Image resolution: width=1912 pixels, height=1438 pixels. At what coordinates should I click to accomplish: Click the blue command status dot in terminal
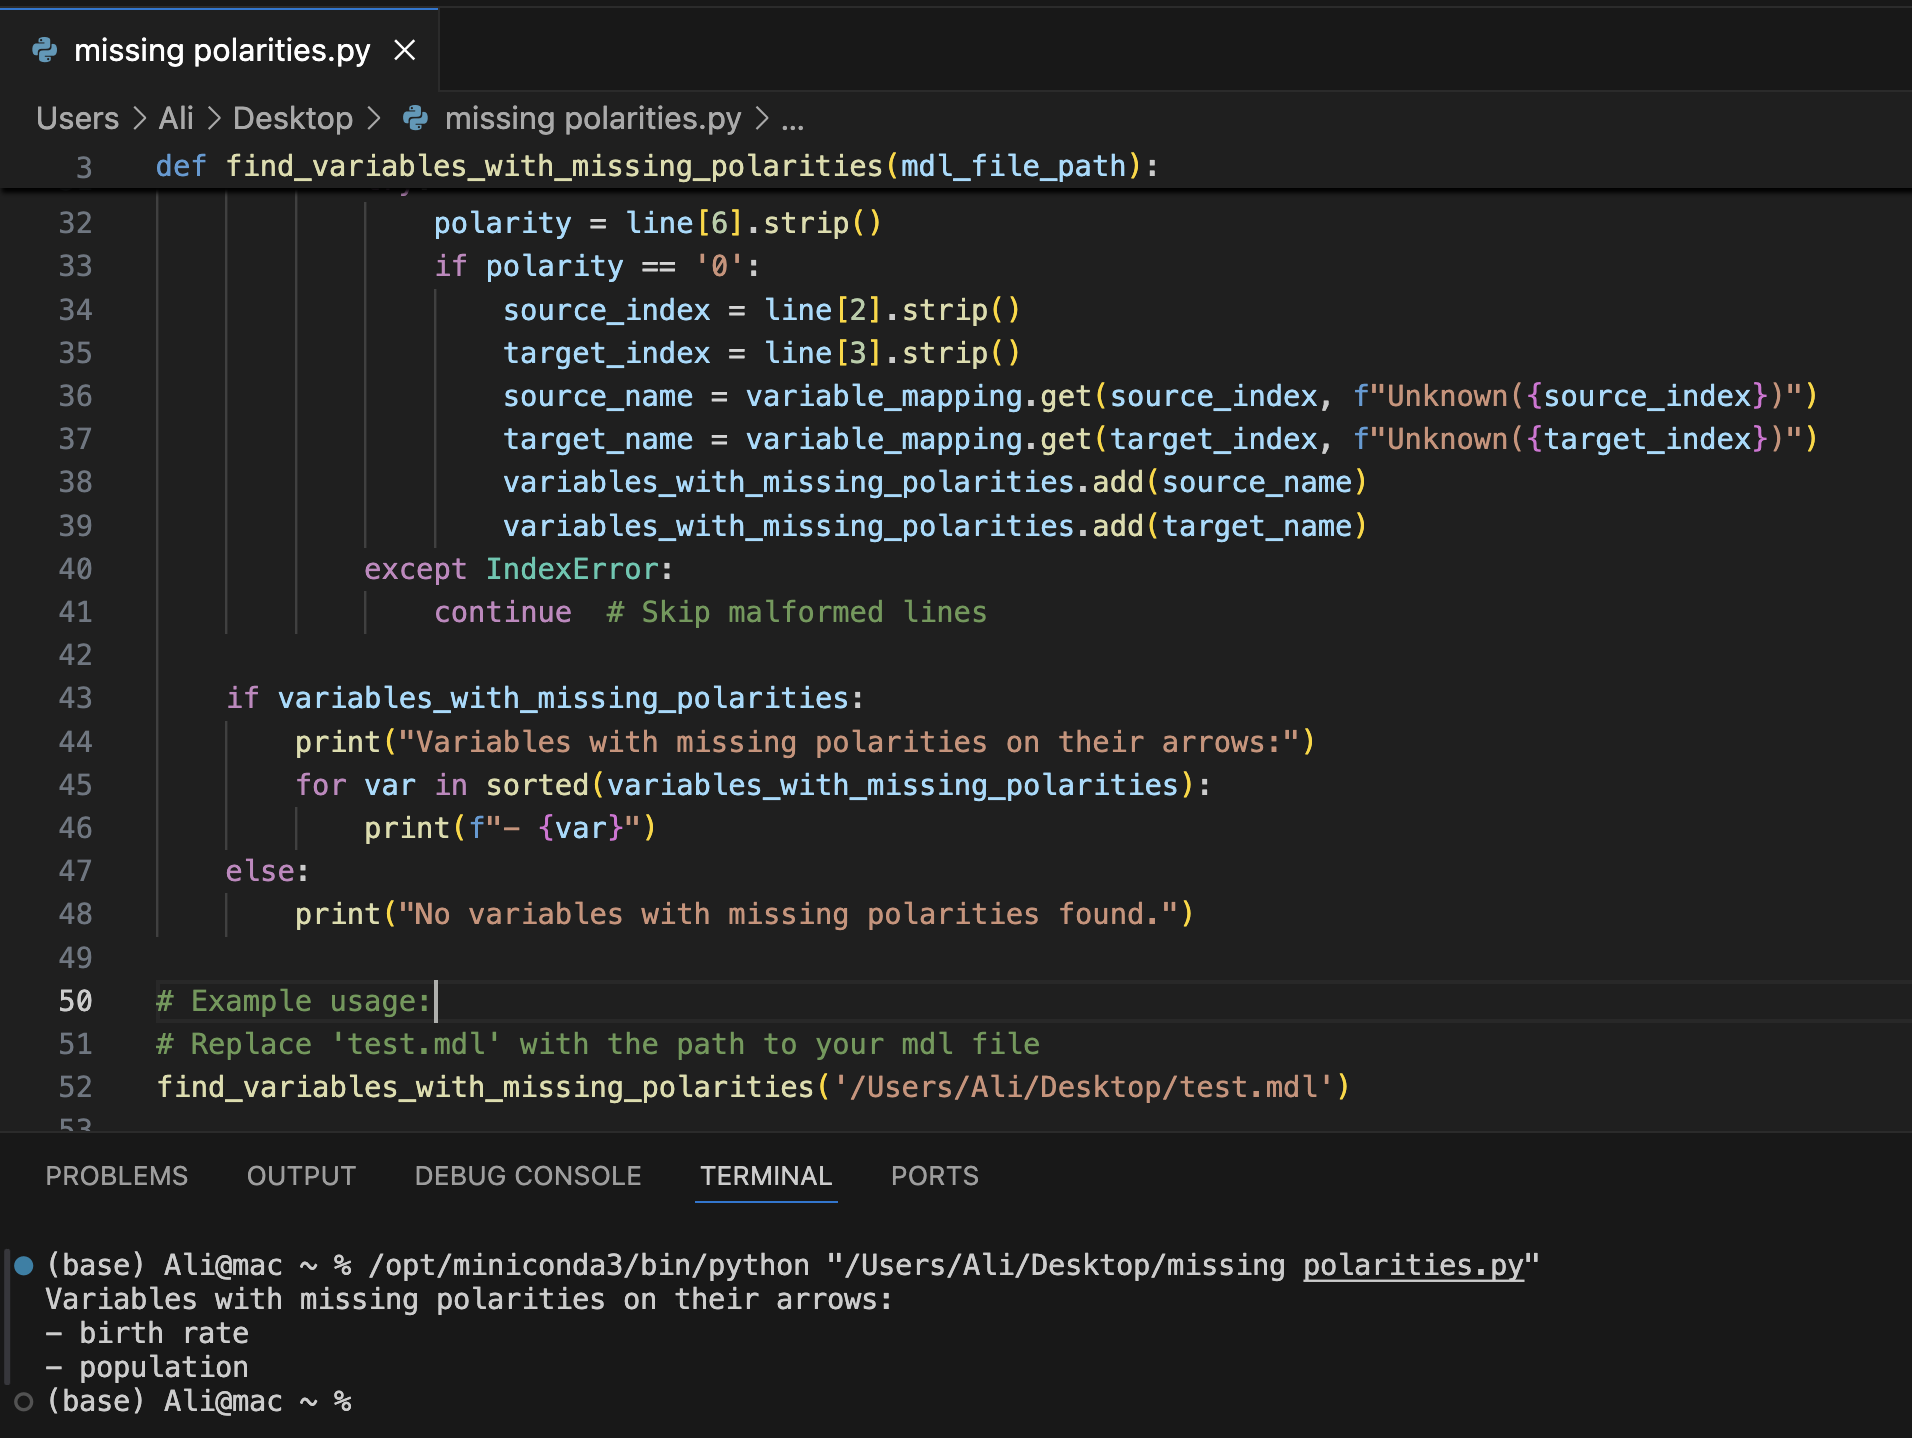point(24,1265)
